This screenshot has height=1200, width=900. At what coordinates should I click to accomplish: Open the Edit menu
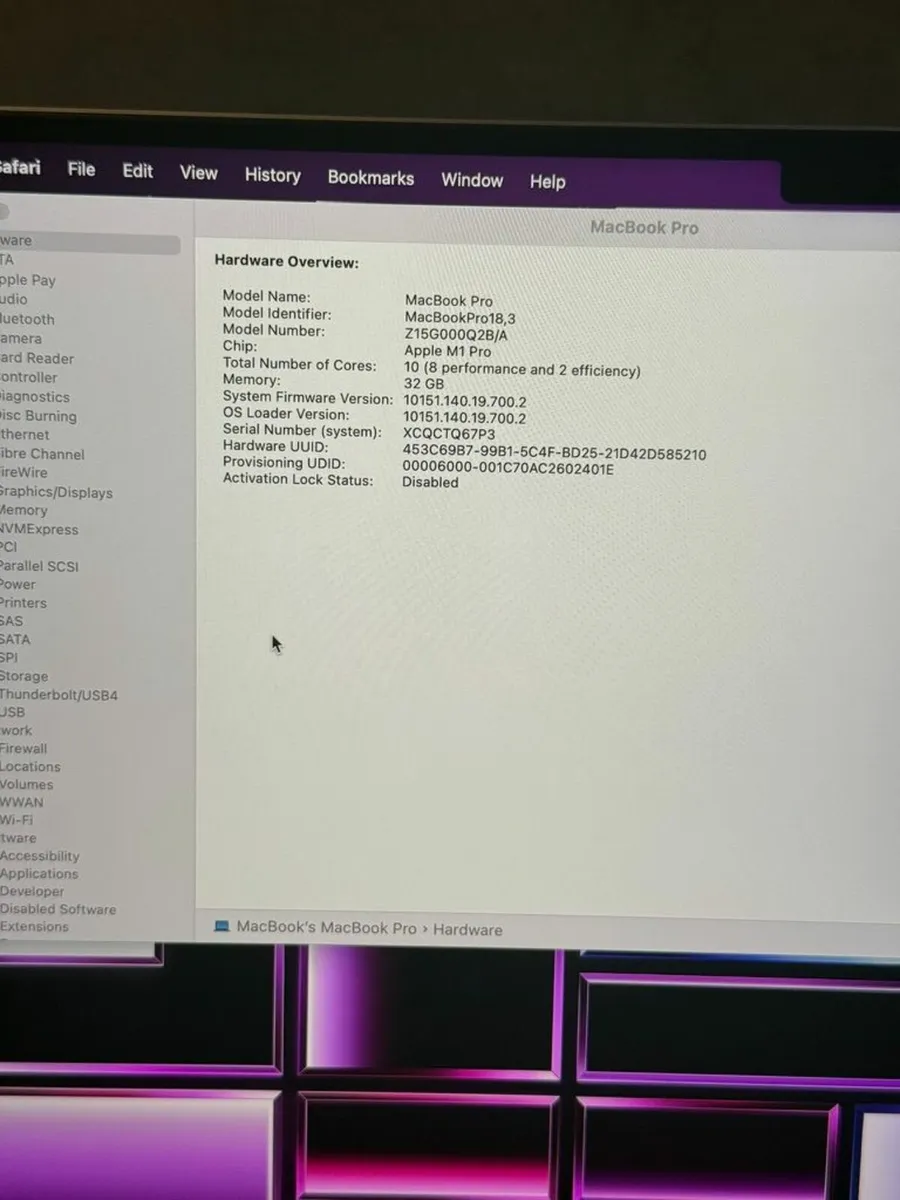[137, 170]
